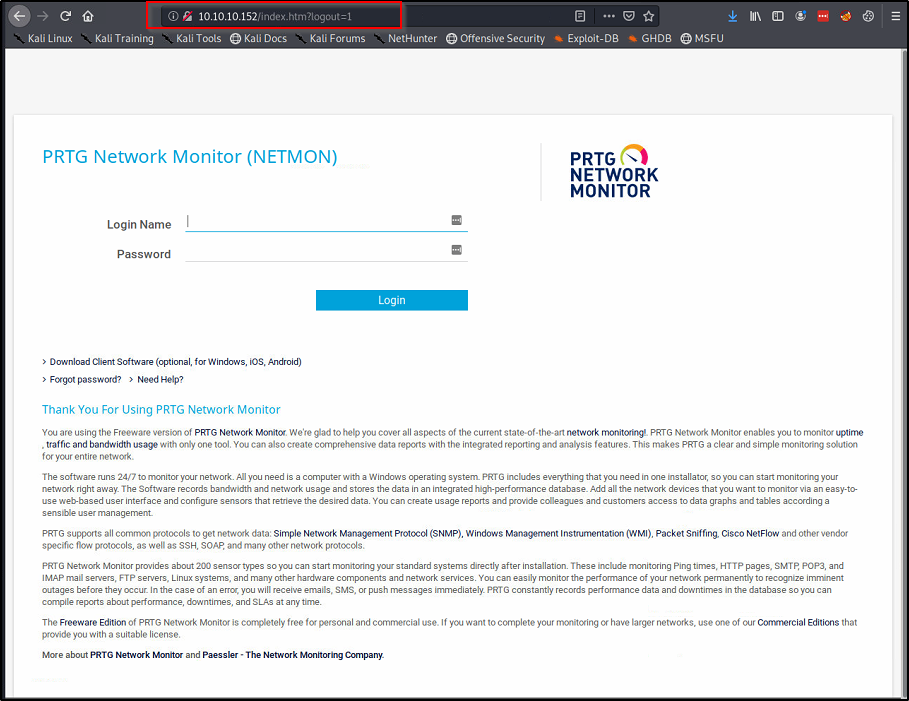The image size is (909, 701).
Task: Click the PRTG Network Monitor logo
Action: click(614, 172)
